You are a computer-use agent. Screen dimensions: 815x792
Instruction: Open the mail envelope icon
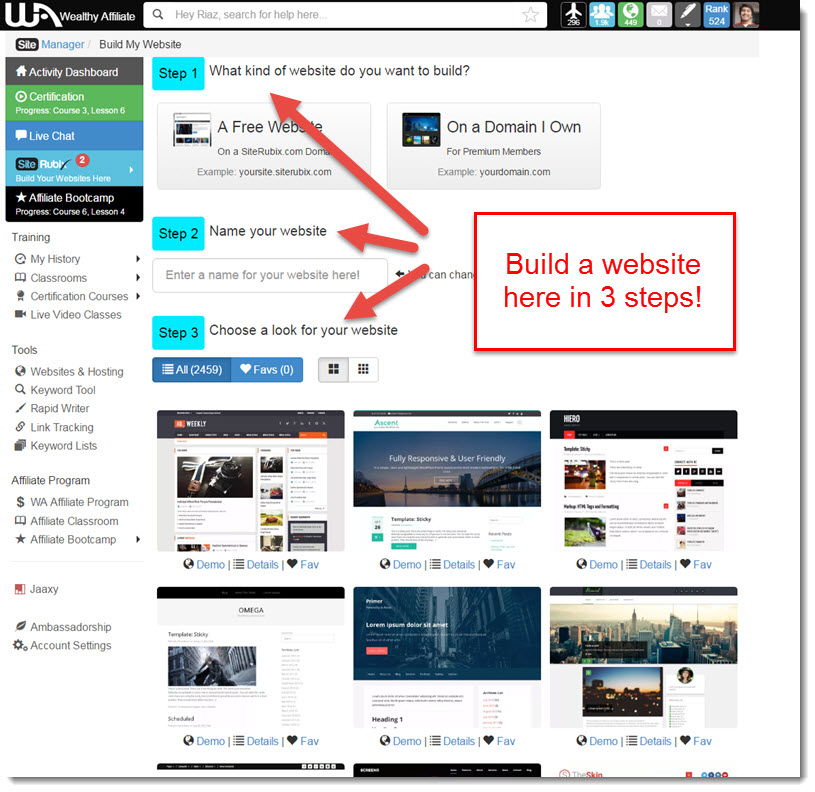pyautogui.click(x=659, y=15)
